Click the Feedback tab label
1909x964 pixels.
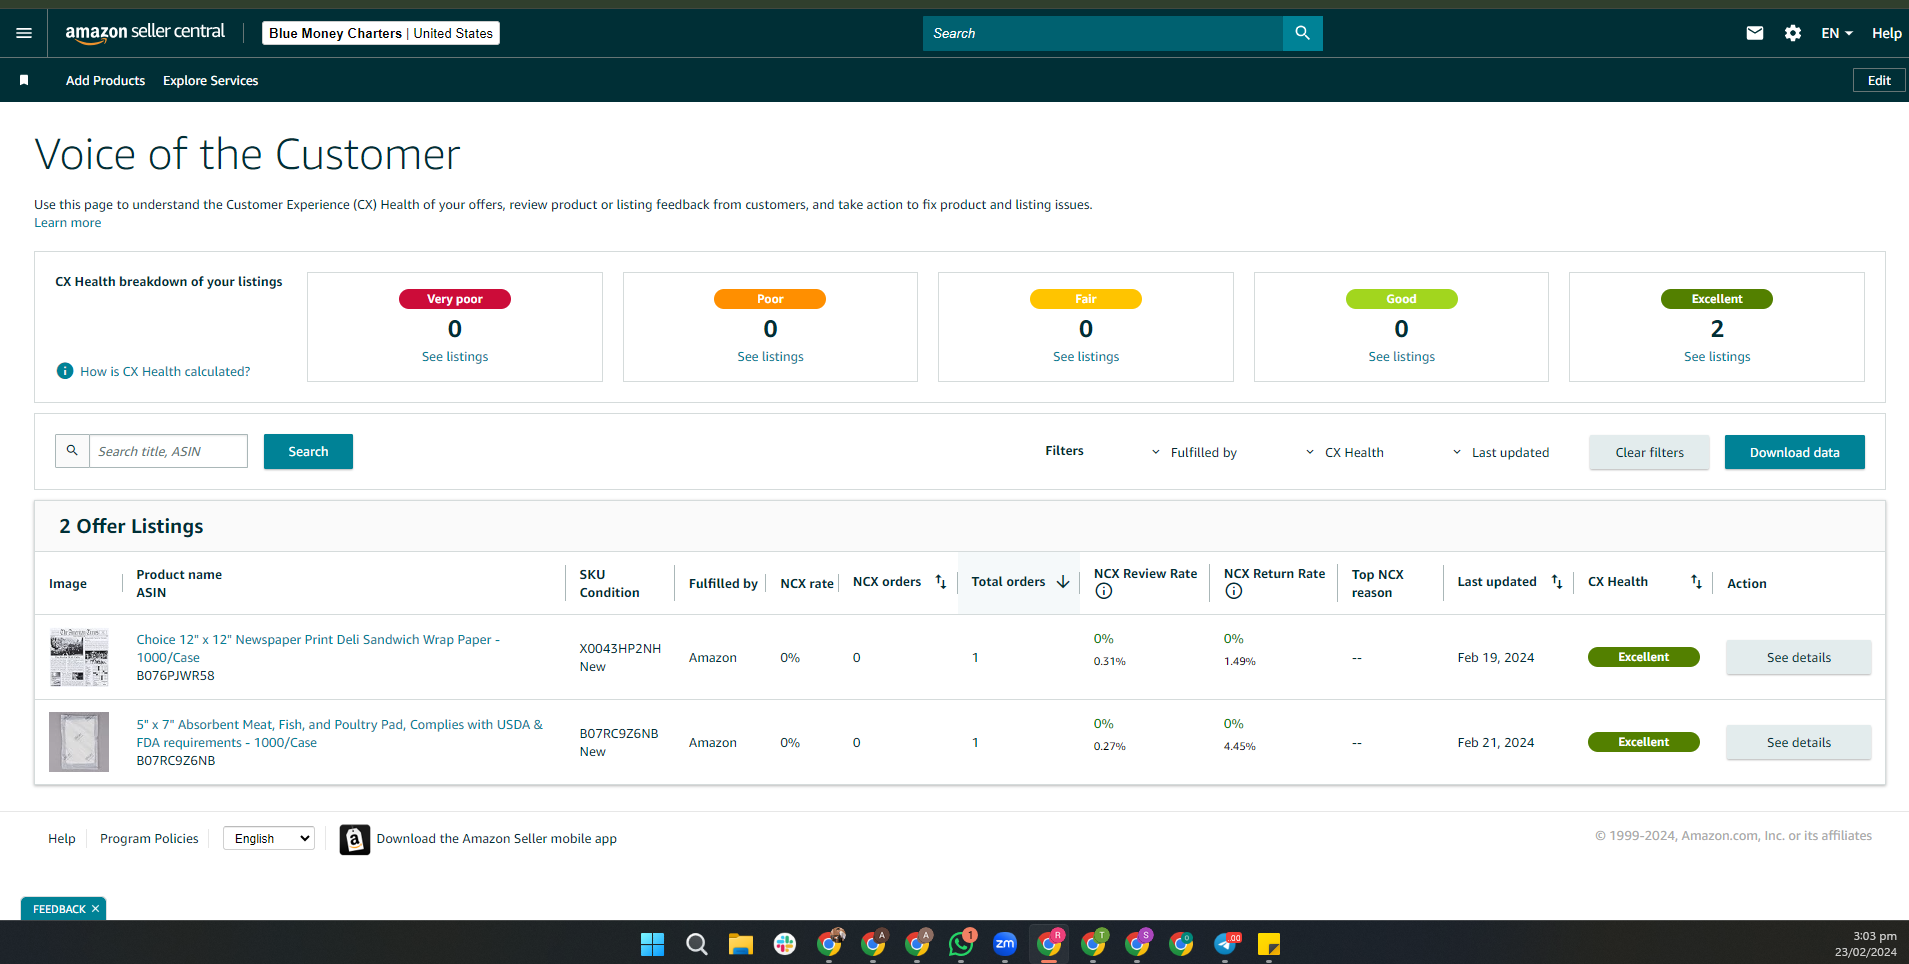pos(59,909)
